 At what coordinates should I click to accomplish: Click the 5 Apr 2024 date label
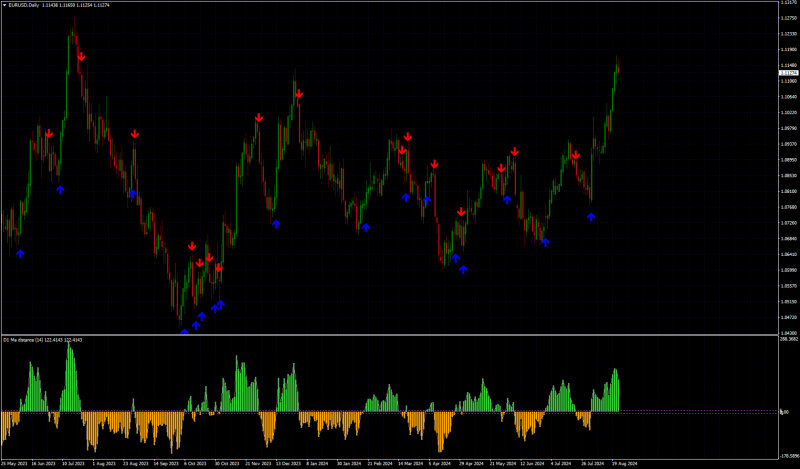440,464
